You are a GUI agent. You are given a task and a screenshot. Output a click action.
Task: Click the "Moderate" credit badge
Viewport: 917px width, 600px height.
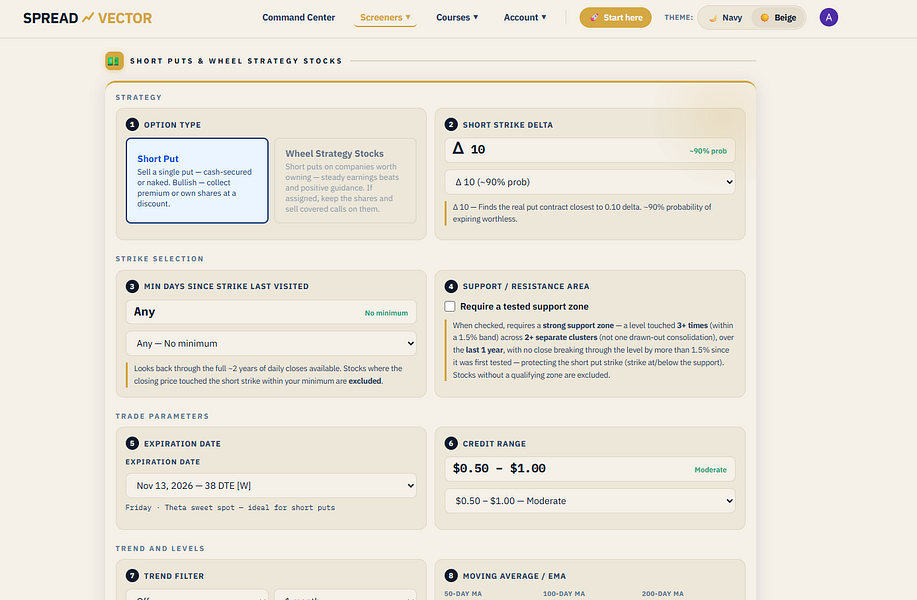pos(711,470)
